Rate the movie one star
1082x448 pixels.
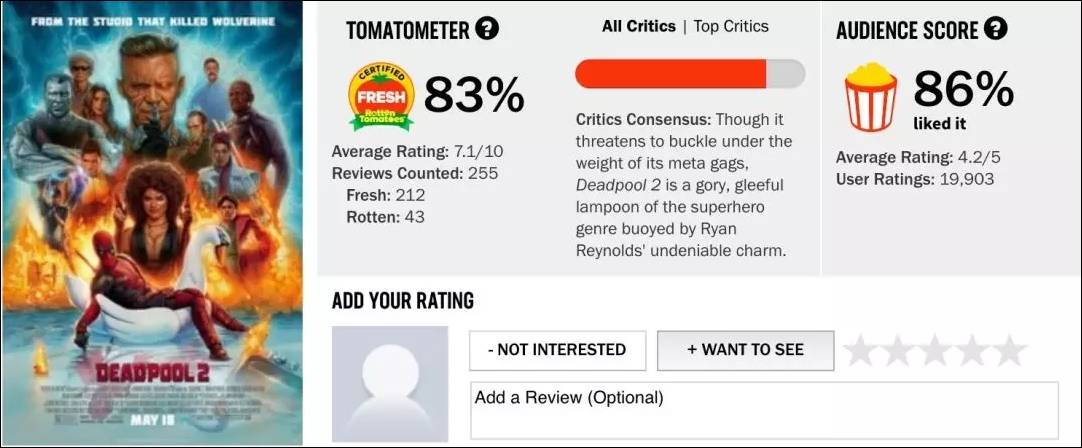click(862, 350)
